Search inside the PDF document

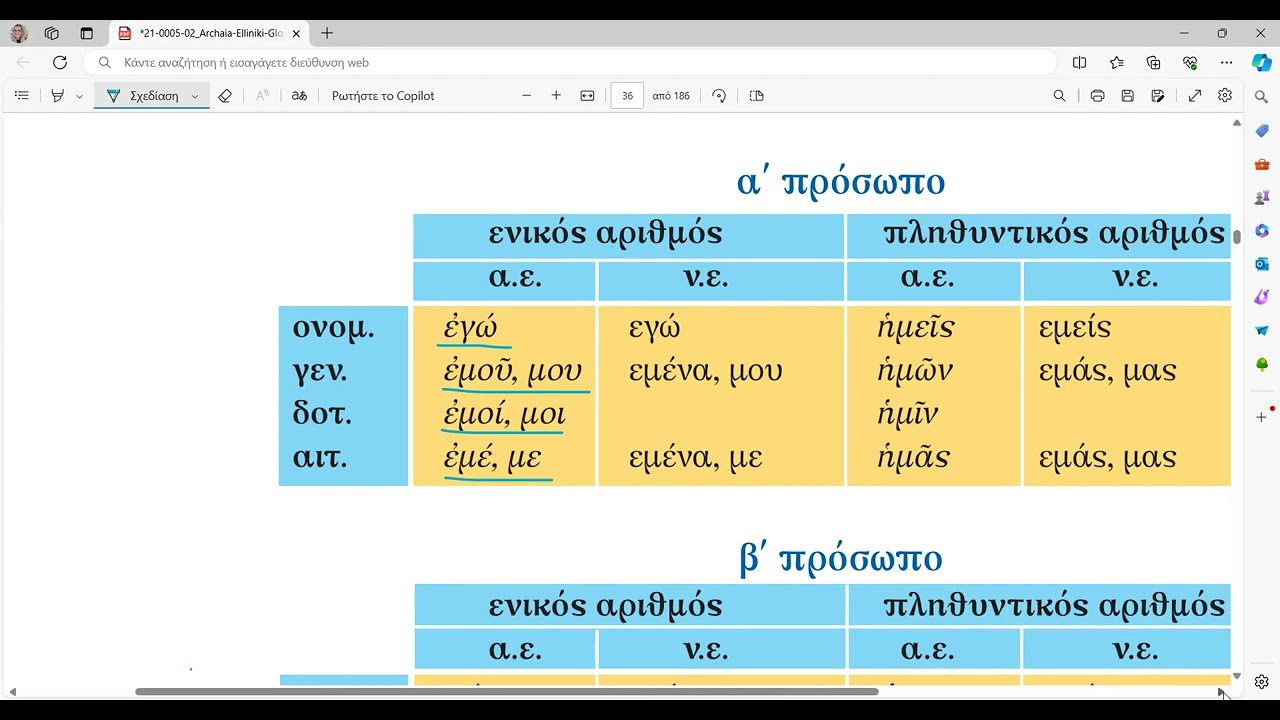click(1059, 96)
